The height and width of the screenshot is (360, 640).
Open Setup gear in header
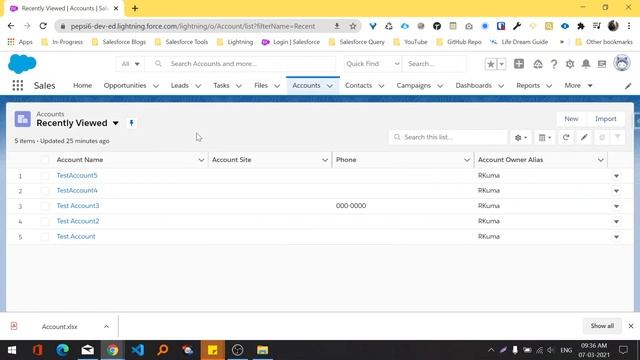pyautogui.click(x=570, y=64)
